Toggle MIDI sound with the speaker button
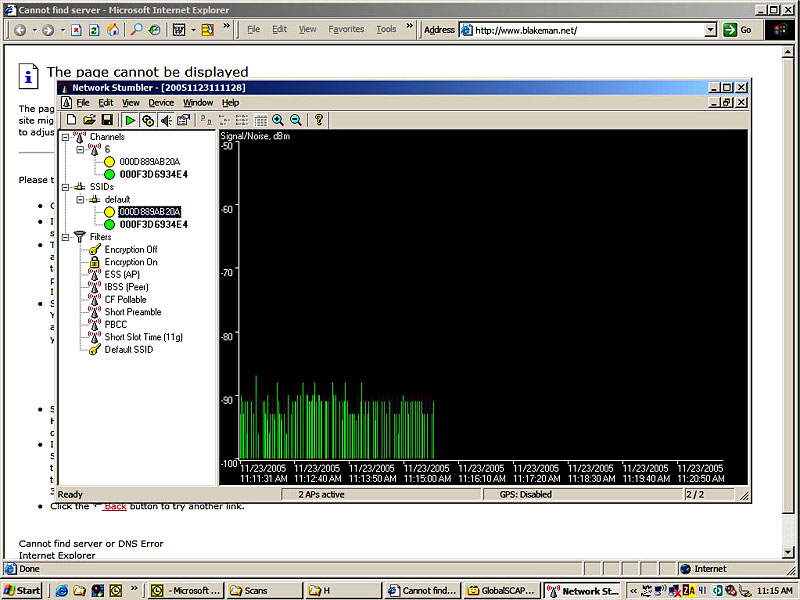800x600 pixels. pos(165,120)
